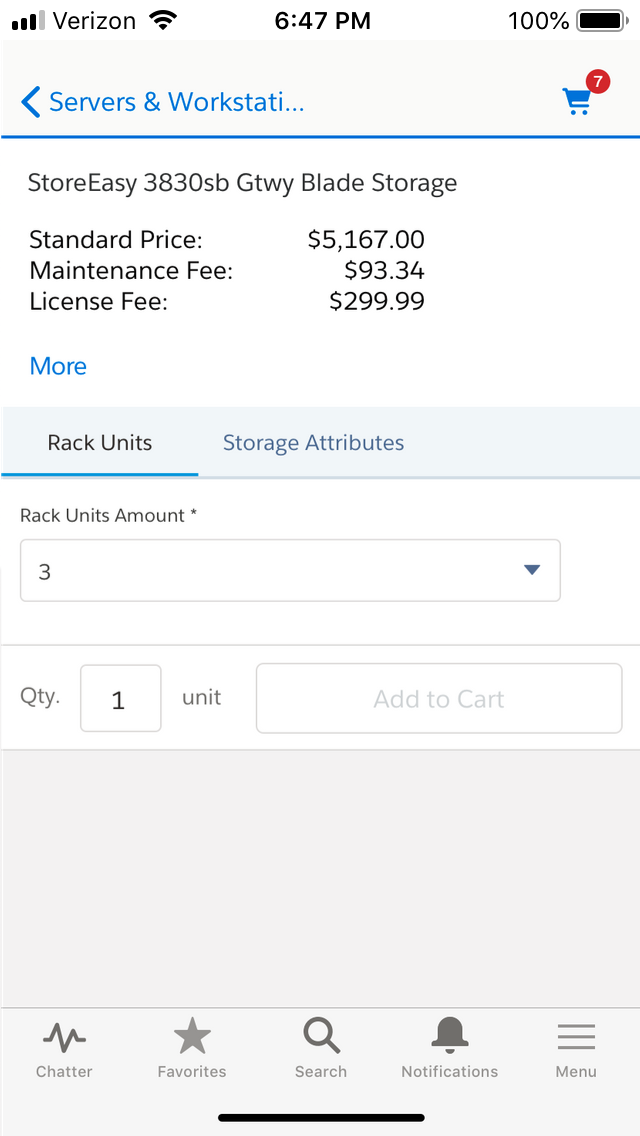Screen dimensions: 640x1136
Task: Tap the StoreEasy 3830sb product title
Action: click(242, 183)
